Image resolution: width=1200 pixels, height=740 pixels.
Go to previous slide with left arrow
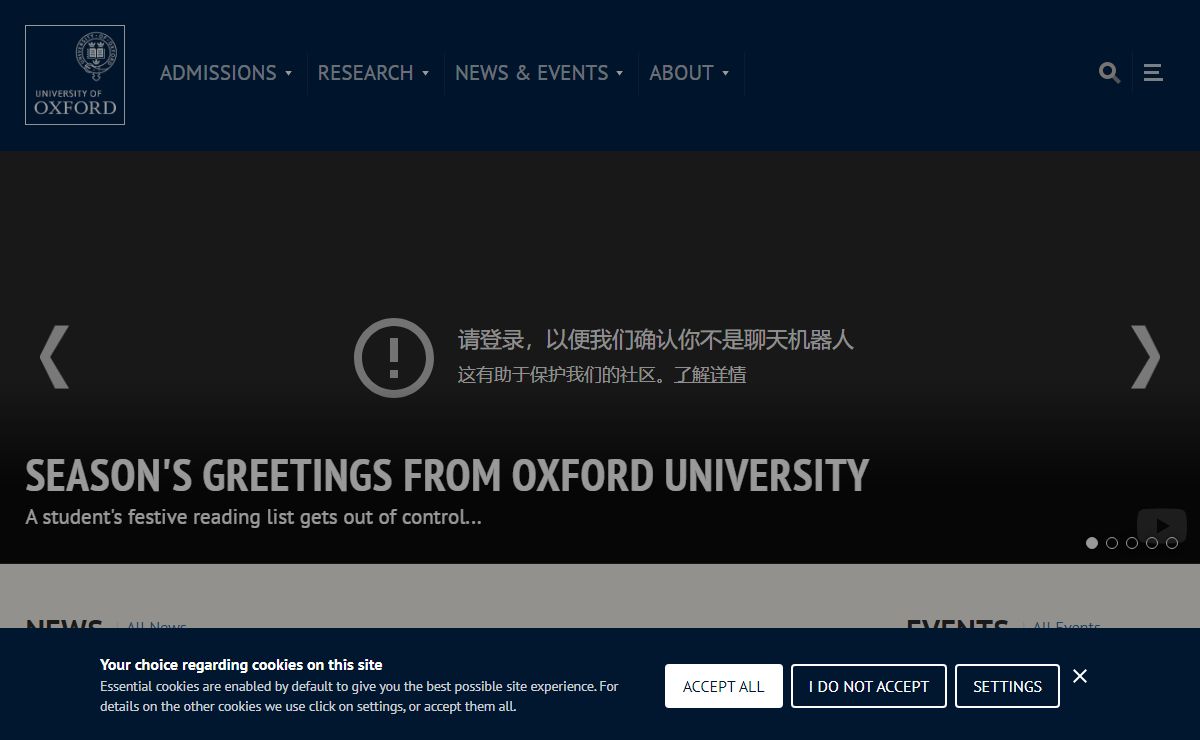[54, 356]
